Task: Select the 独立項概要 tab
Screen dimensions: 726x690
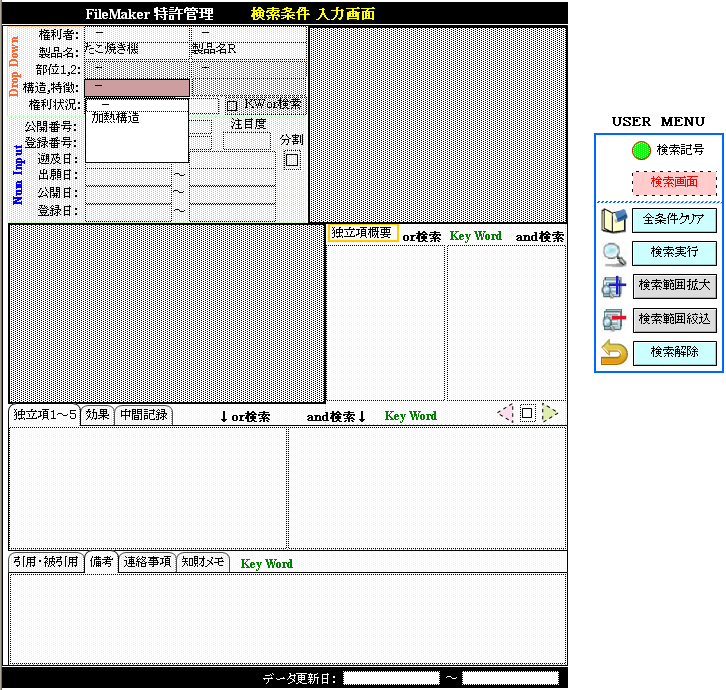Action: [363, 233]
